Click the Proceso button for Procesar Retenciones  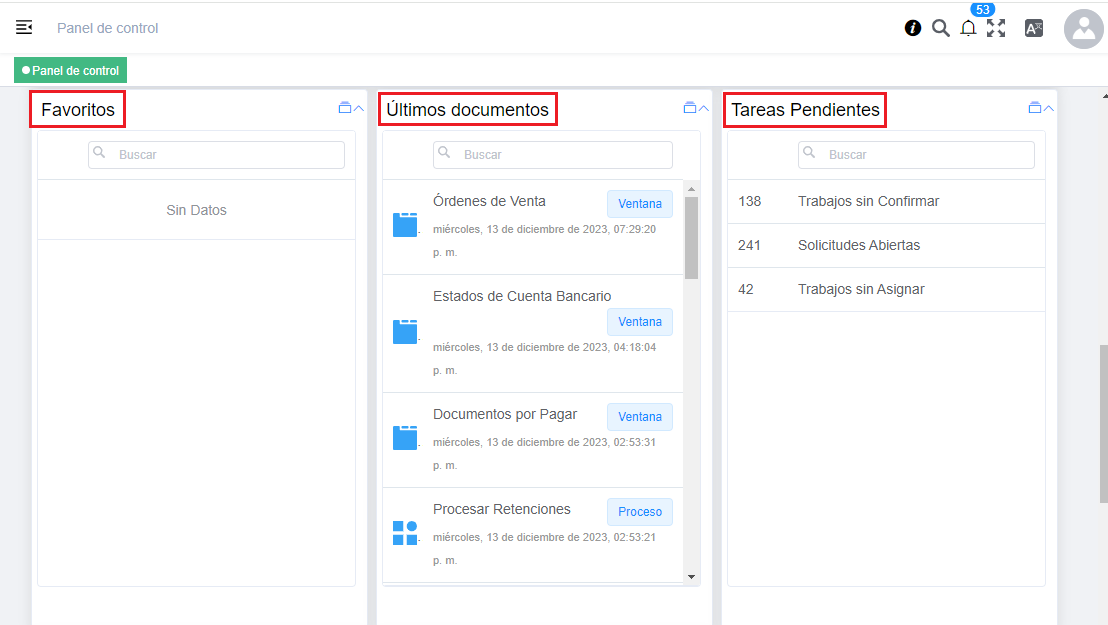[640, 512]
